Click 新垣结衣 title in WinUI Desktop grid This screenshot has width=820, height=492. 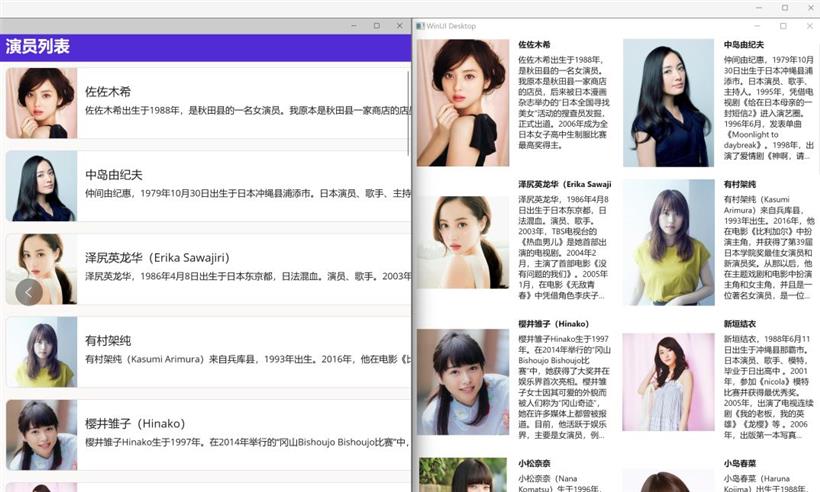(739, 324)
